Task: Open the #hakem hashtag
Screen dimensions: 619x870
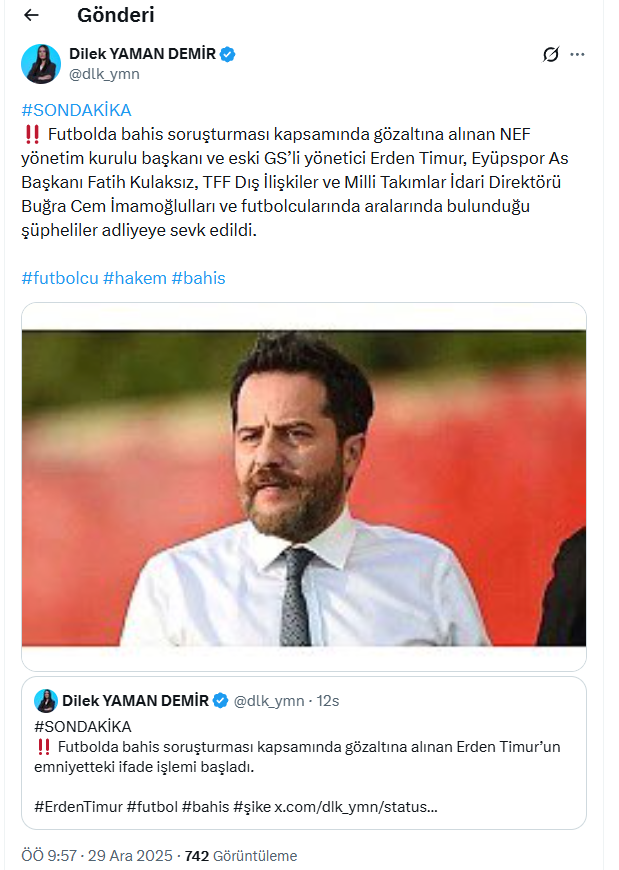Action: point(132,278)
